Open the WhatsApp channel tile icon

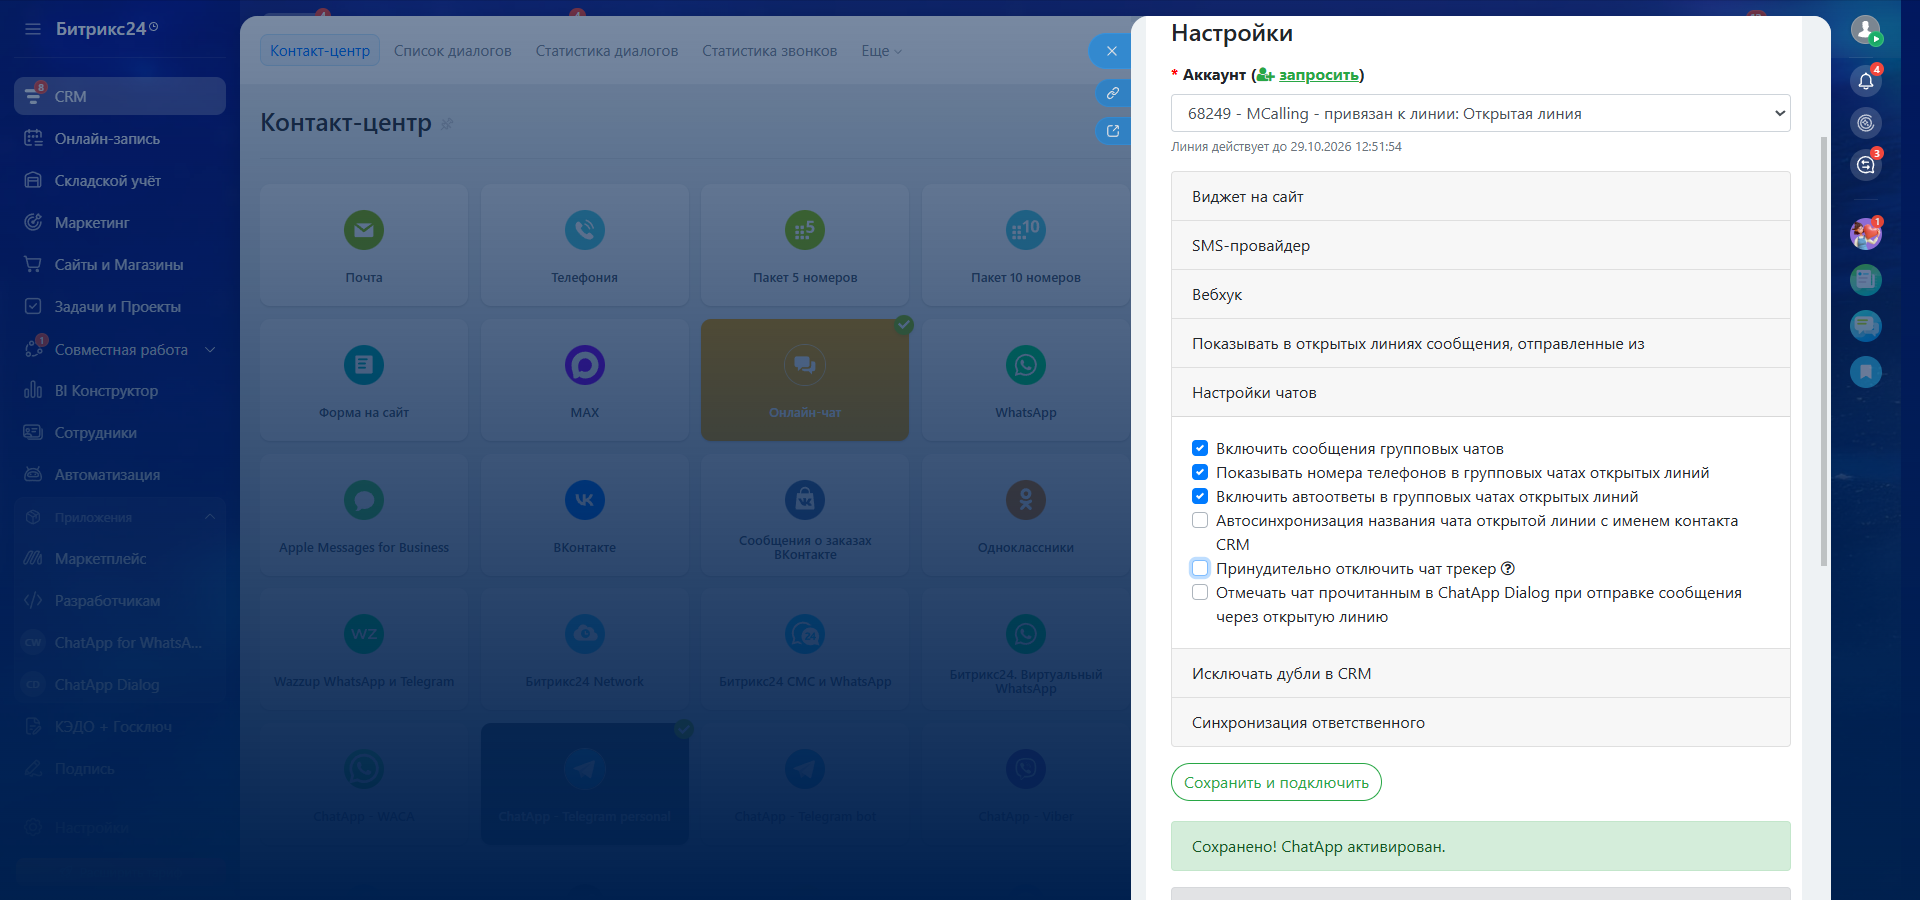tap(1025, 365)
